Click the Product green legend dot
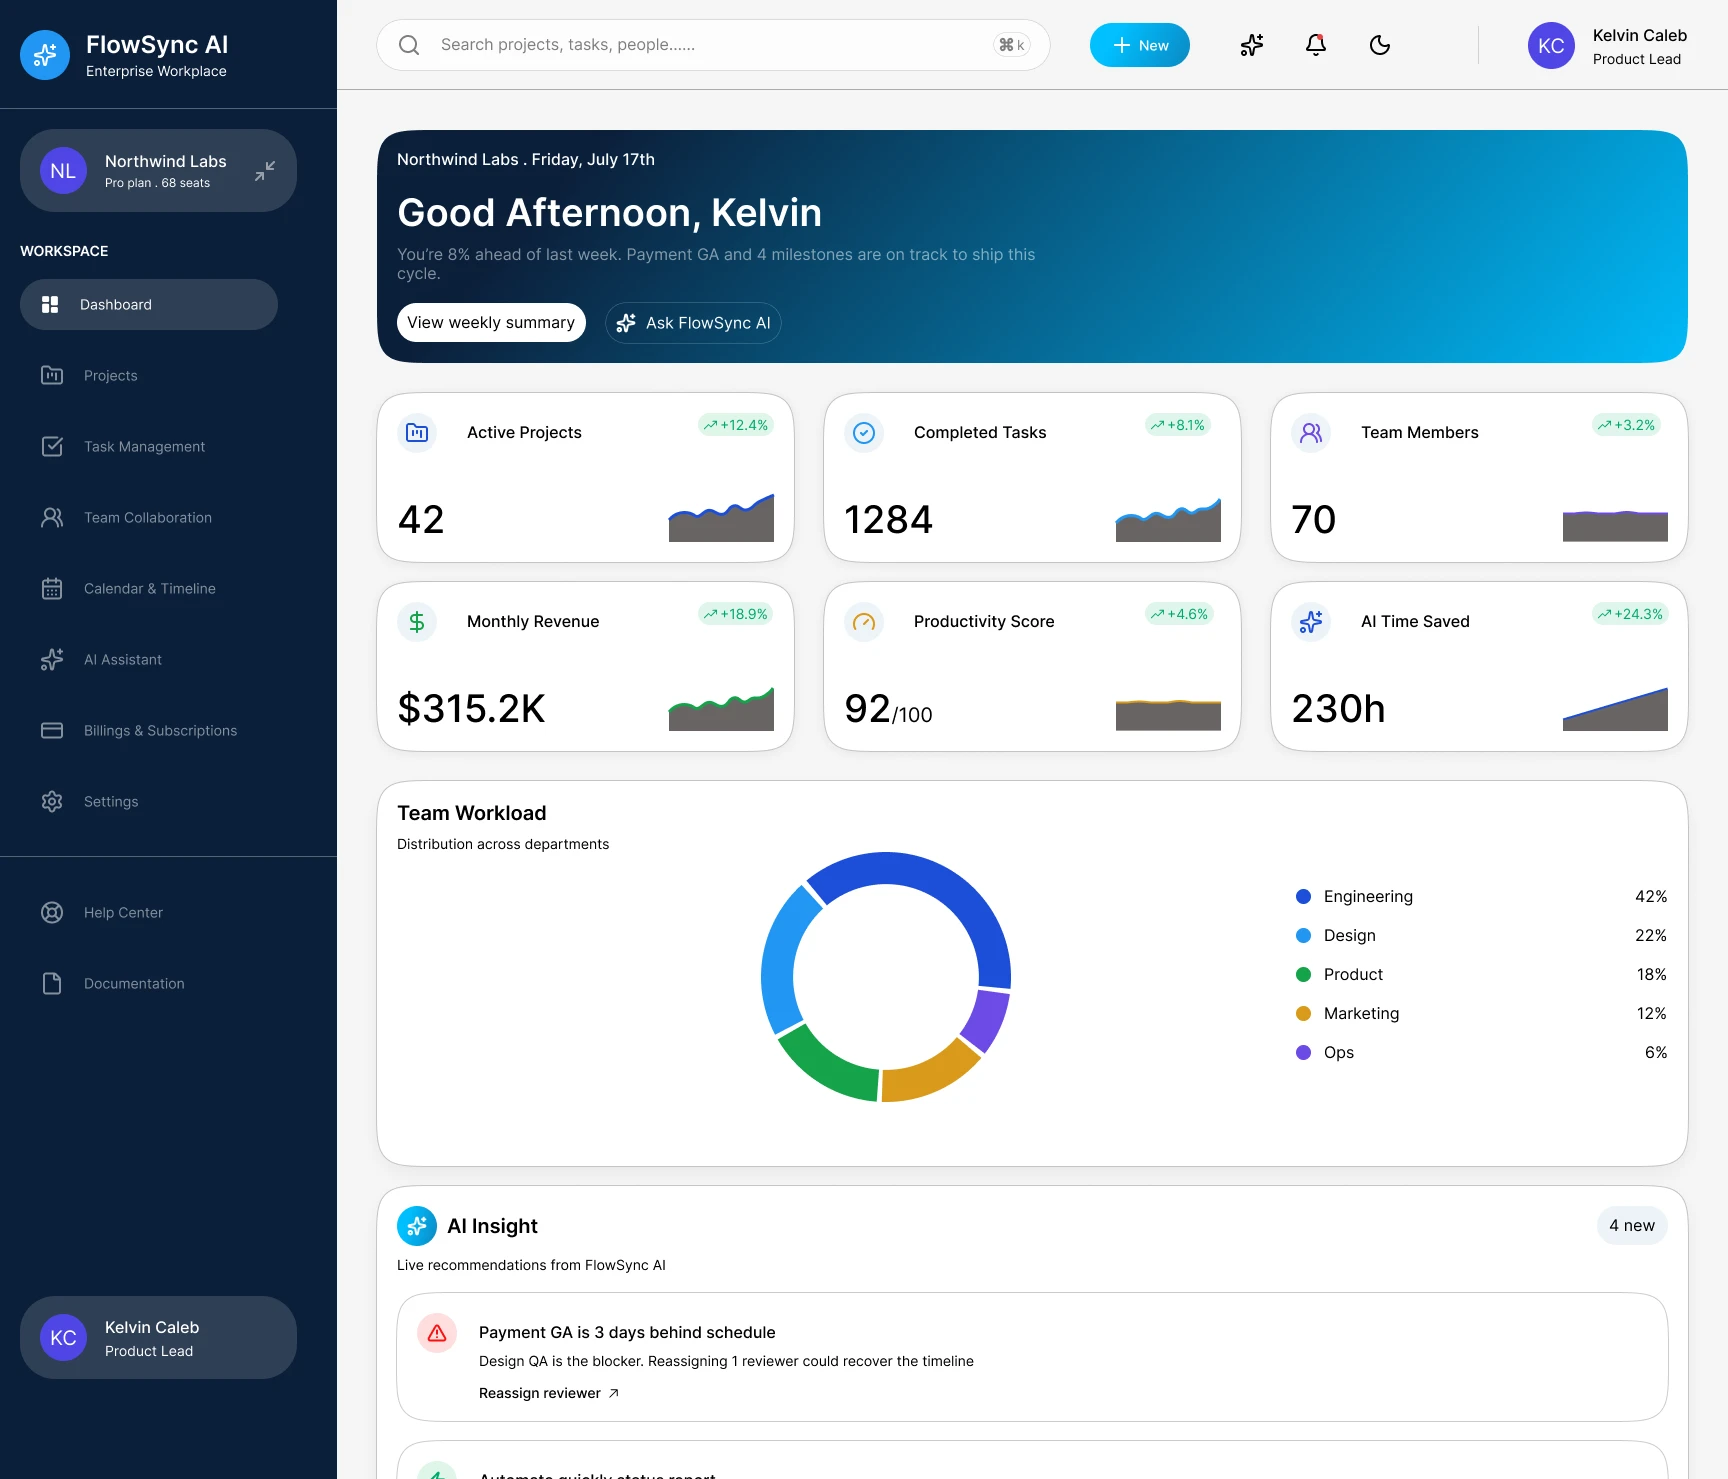Screen dimensions: 1728x1479 coord(1303,975)
